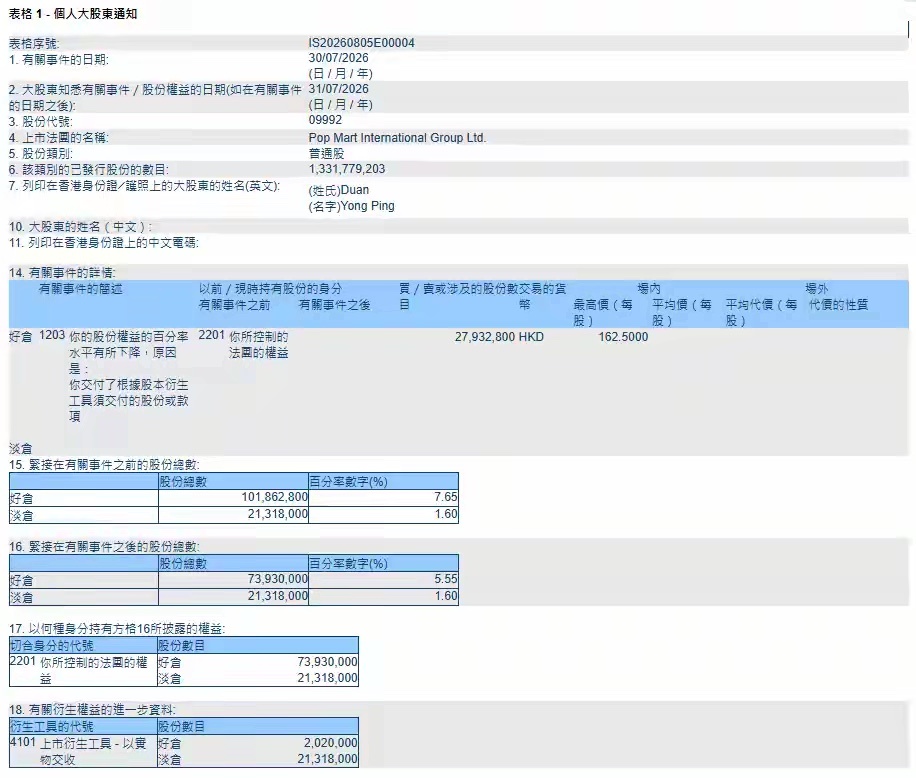
Task: Click label 10. 大股東的姓名（中文）
Action: click(x=80, y=227)
